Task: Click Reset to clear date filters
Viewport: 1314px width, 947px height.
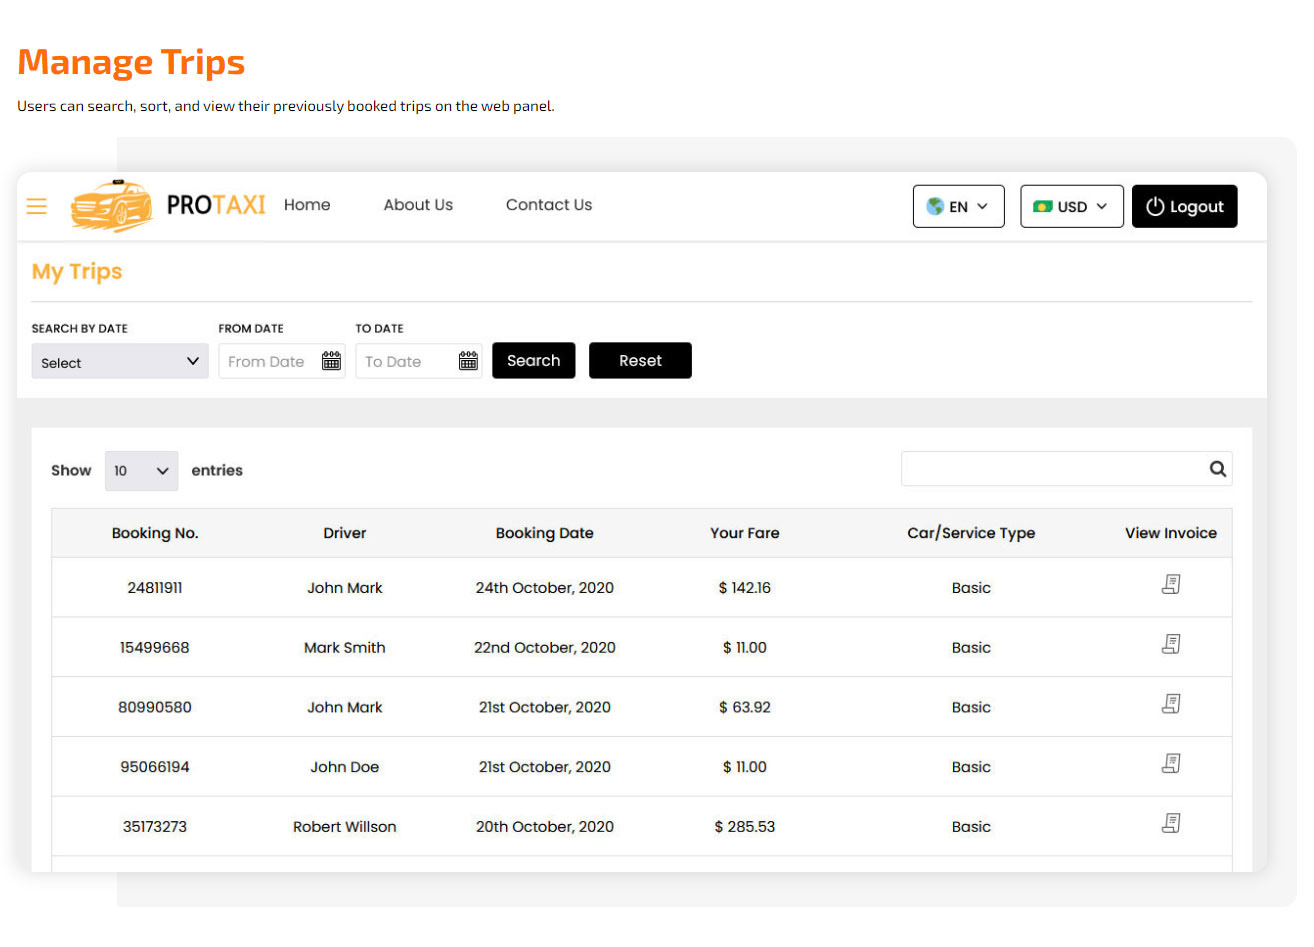Action: pos(640,360)
